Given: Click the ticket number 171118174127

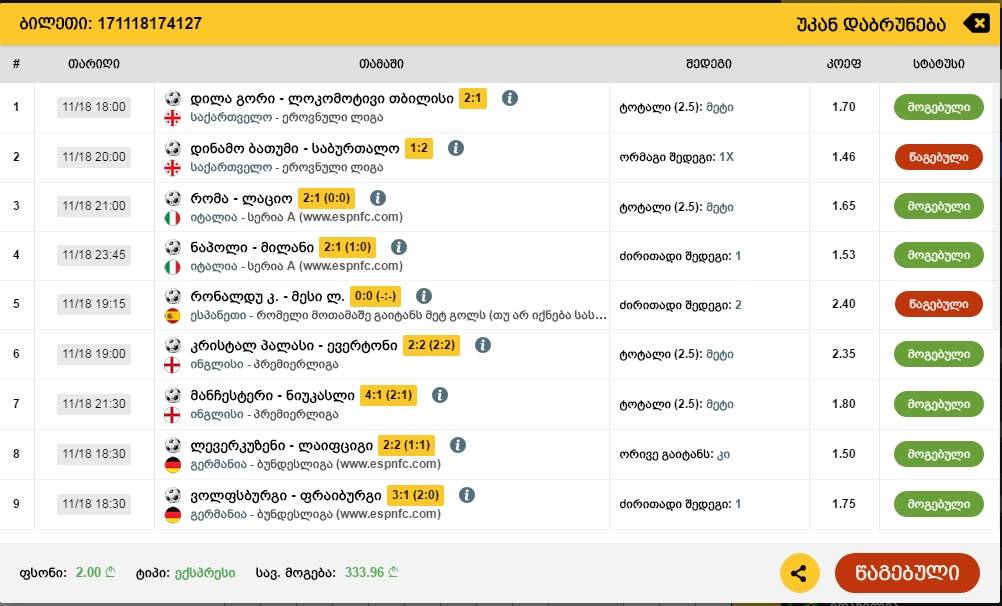Looking at the screenshot, I should coord(150,24).
